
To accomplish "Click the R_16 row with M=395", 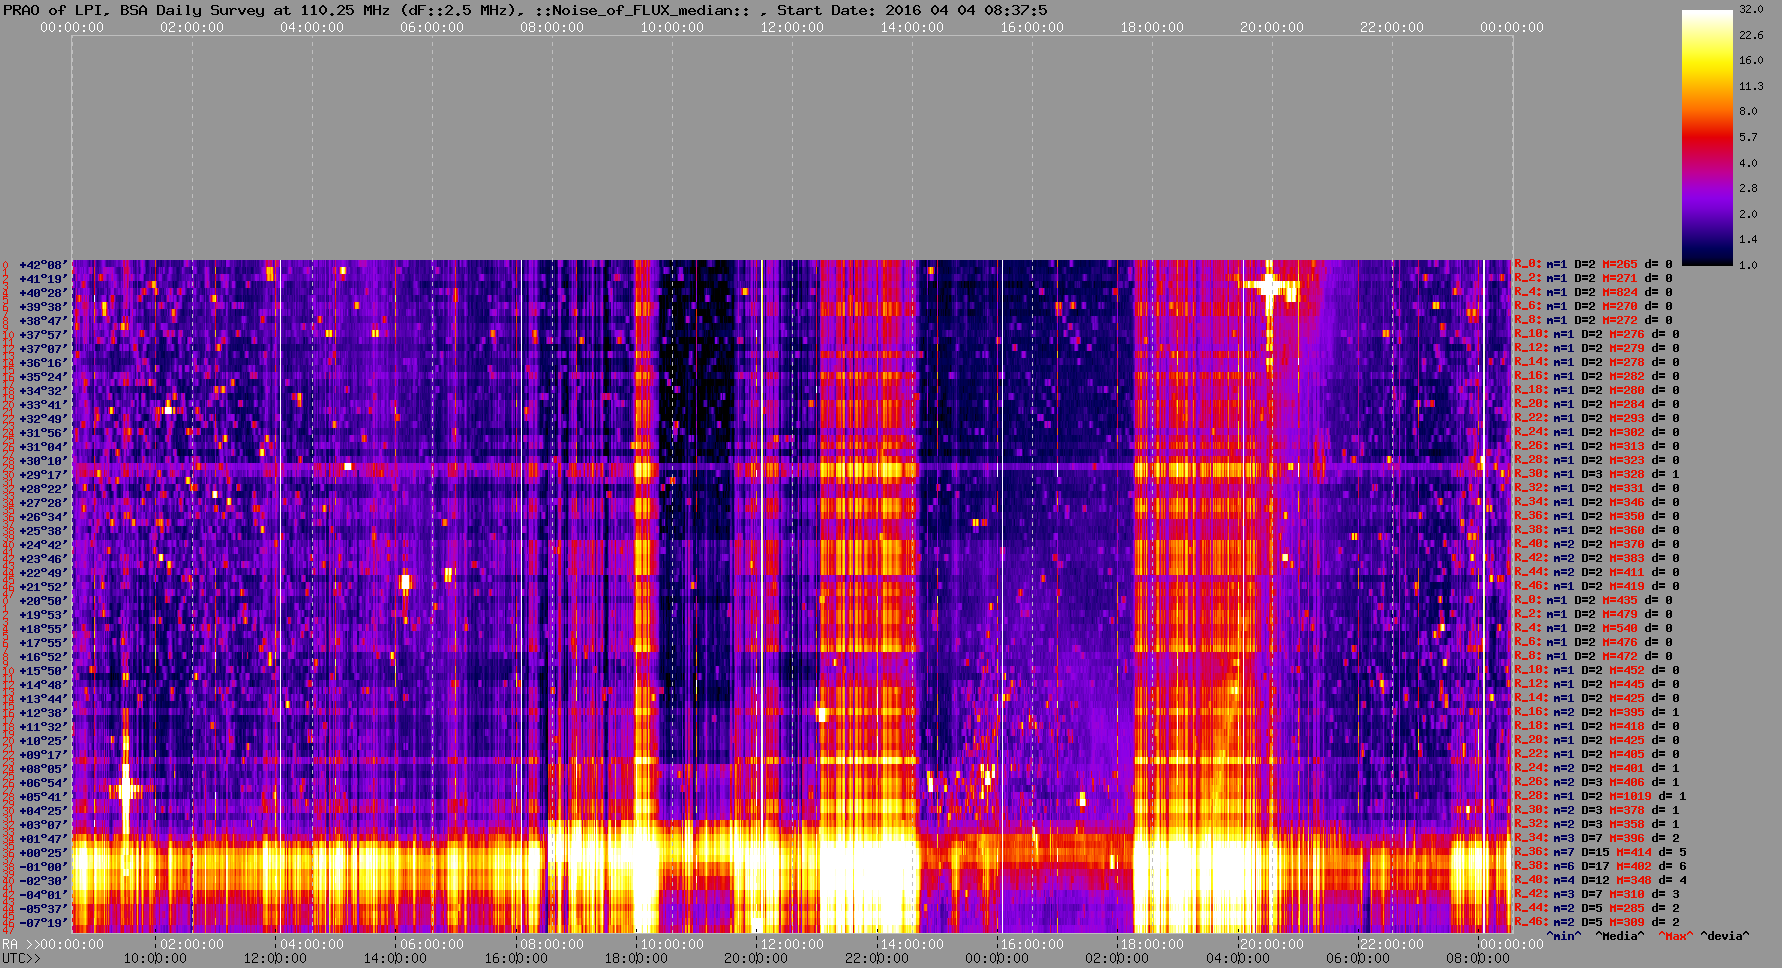I will tap(1597, 713).
